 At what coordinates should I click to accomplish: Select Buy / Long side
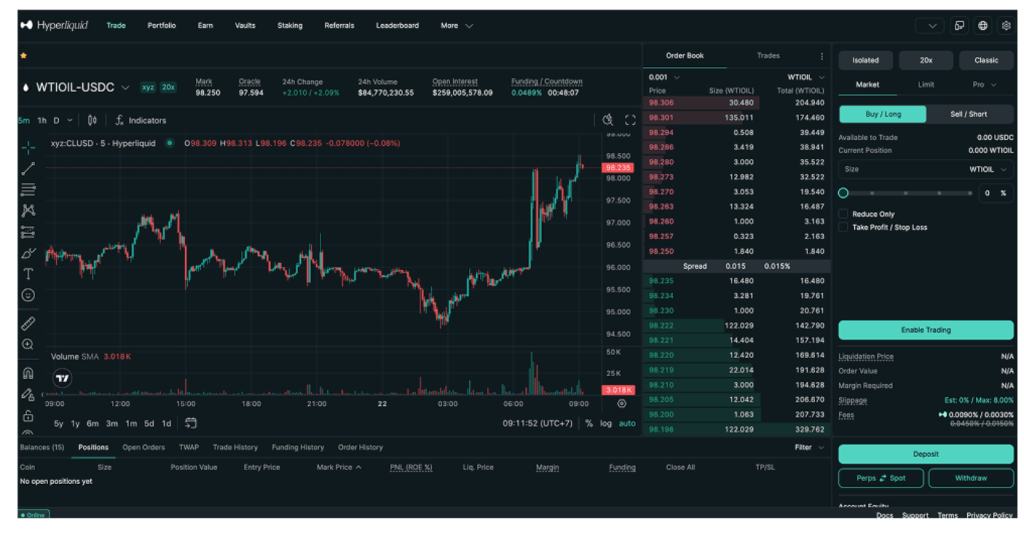[x=882, y=114]
